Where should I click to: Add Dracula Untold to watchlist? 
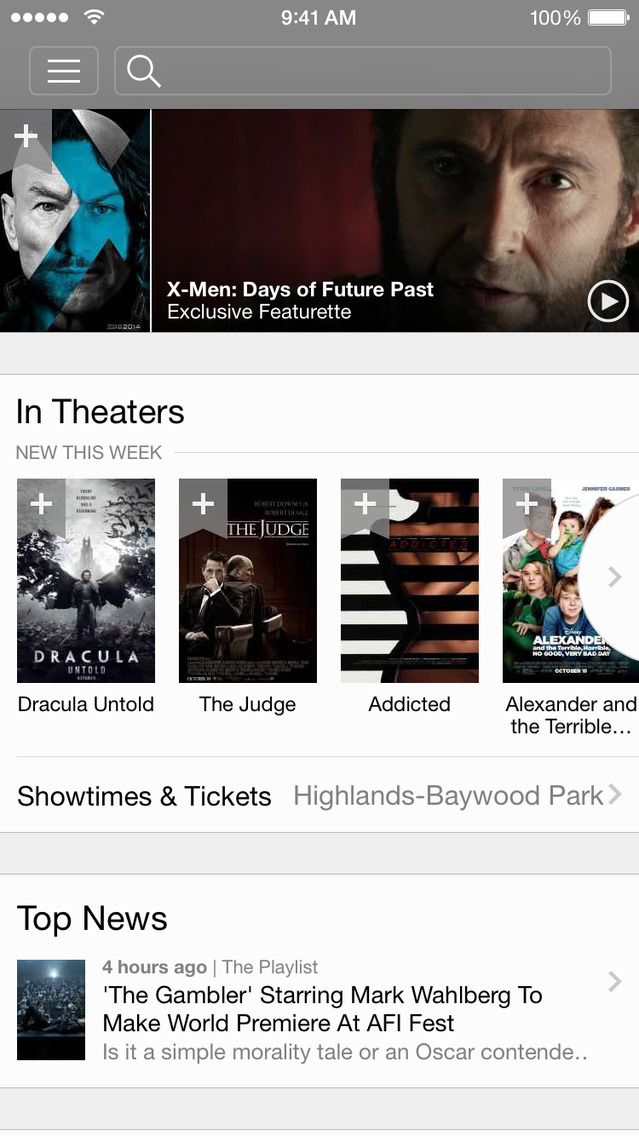pos(41,504)
